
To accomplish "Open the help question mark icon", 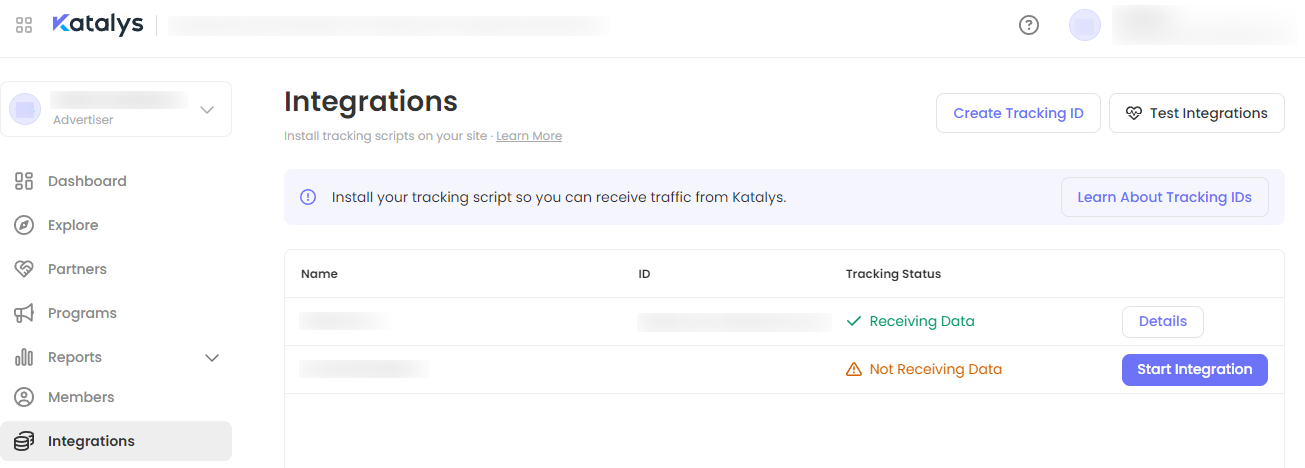I will (x=1029, y=25).
